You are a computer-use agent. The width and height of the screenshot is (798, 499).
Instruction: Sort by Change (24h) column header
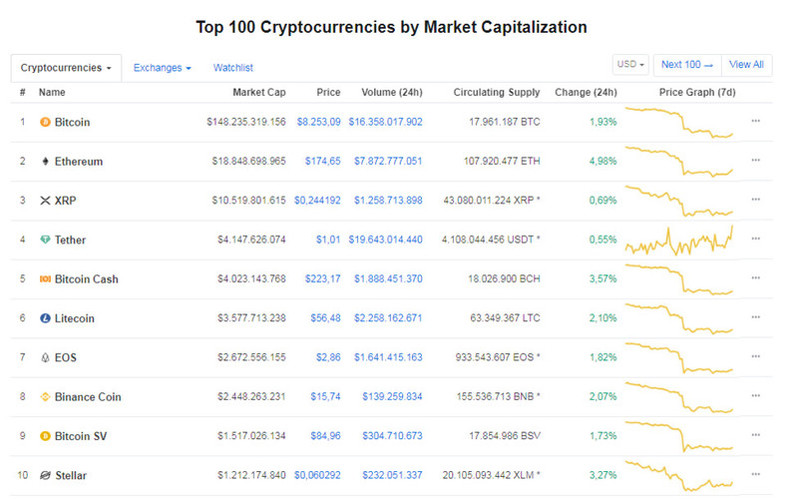[586, 92]
